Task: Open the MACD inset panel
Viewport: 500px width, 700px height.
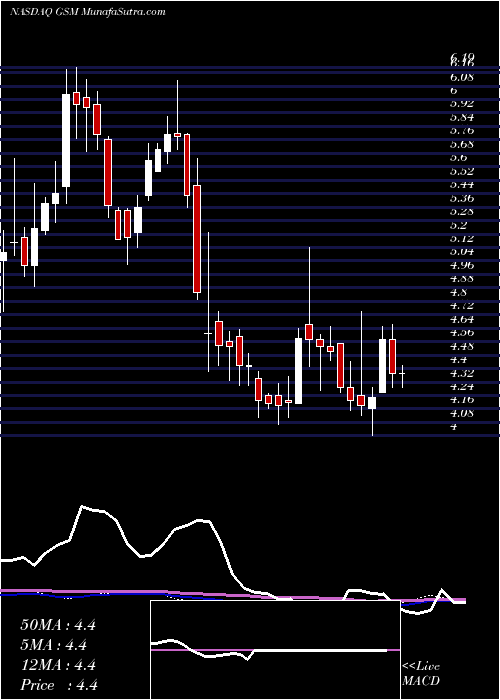Action: tap(275, 650)
